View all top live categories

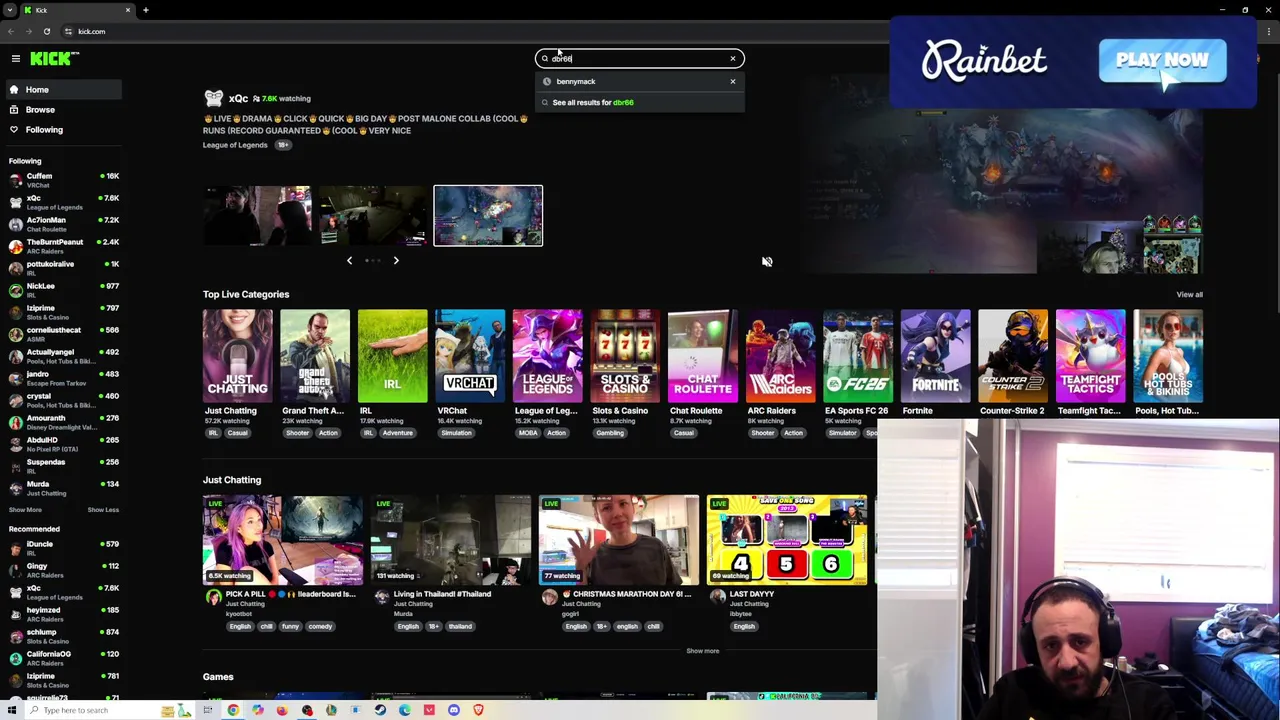tap(1189, 295)
